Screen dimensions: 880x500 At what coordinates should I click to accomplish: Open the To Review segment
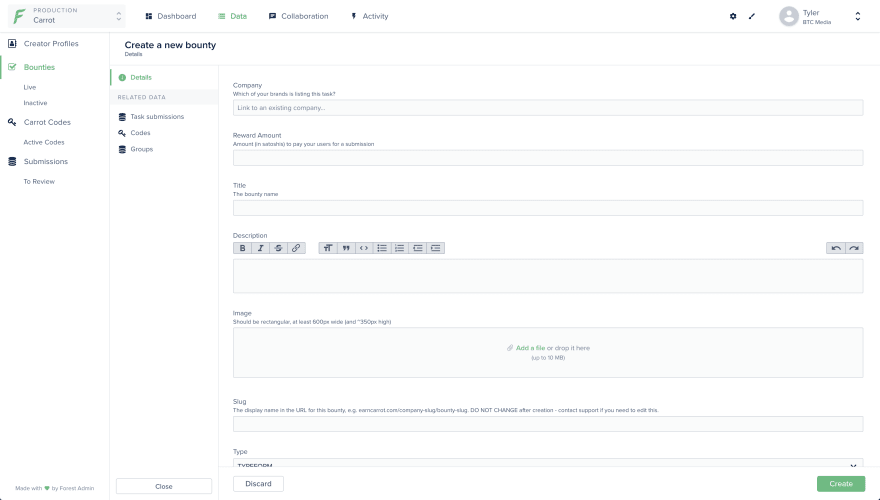tap(39, 181)
